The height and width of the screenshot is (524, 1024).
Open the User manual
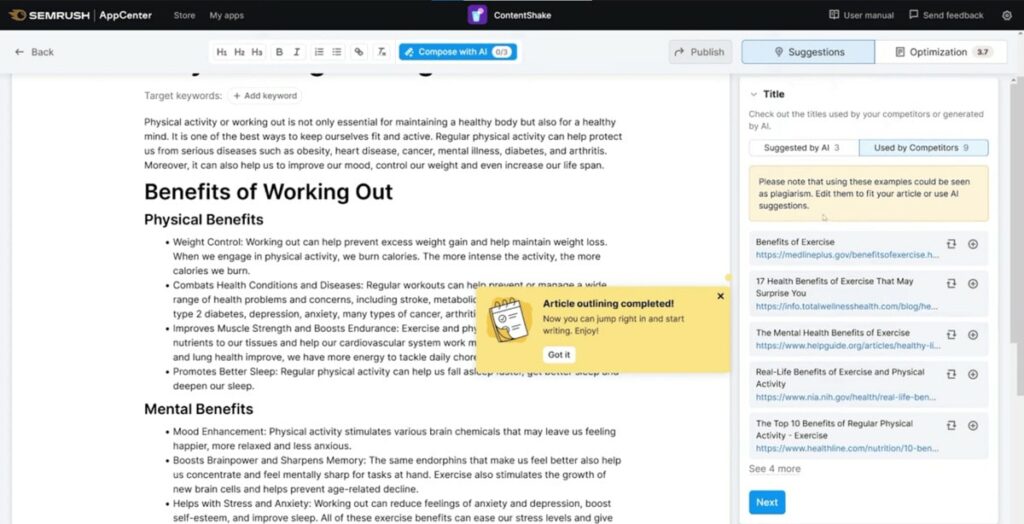click(x=861, y=15)
